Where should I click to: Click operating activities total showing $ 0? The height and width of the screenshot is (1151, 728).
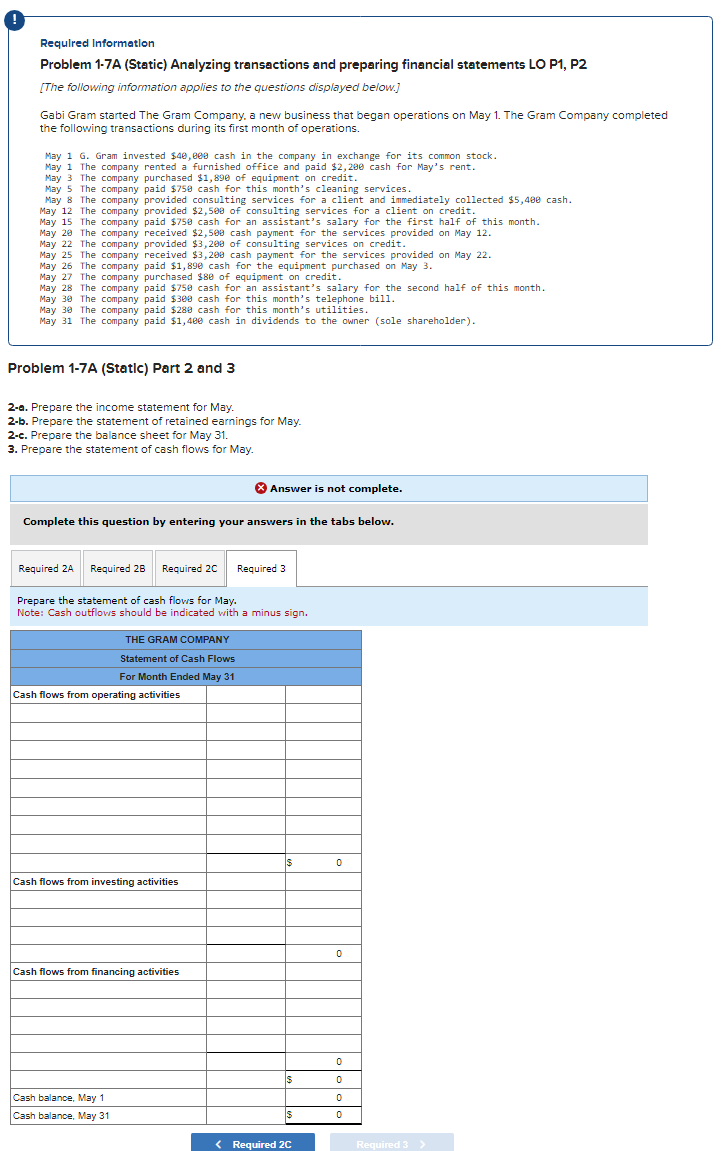(323, 863)
